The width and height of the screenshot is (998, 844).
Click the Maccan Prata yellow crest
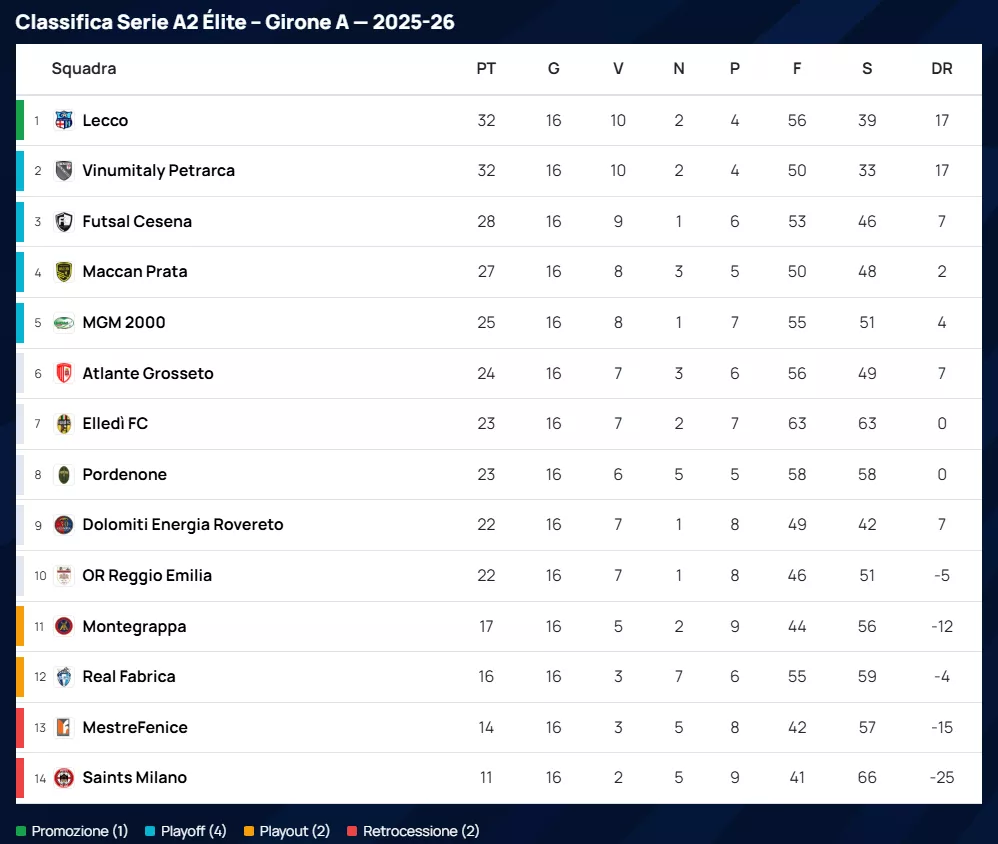pos(64,272)
